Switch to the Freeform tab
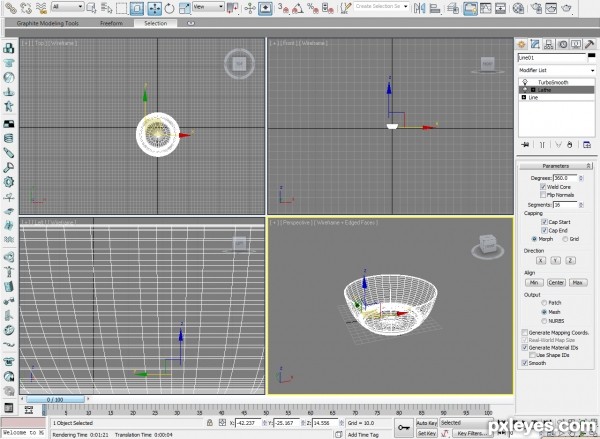Image resolution: width=600 pixels, height=439 pixels. (111, 23)
